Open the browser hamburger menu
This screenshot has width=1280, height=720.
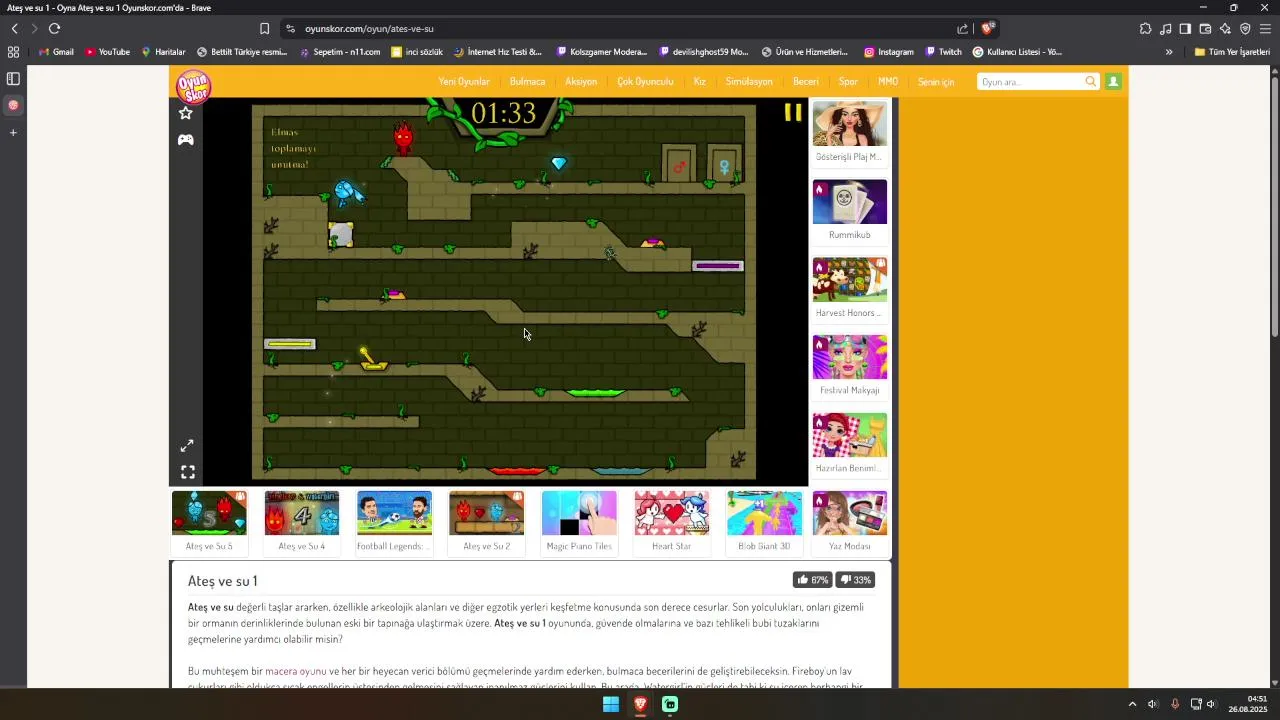tap(1265, 29)
